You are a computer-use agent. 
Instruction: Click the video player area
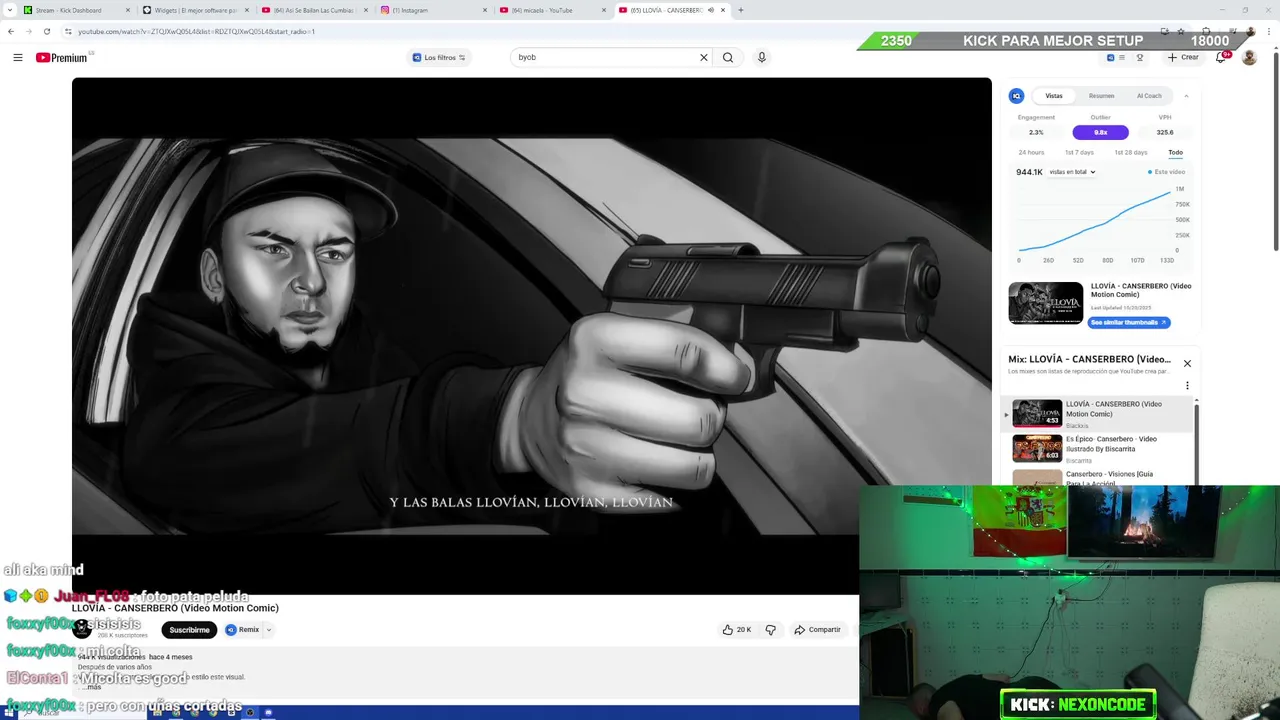[x=531, y=336]
